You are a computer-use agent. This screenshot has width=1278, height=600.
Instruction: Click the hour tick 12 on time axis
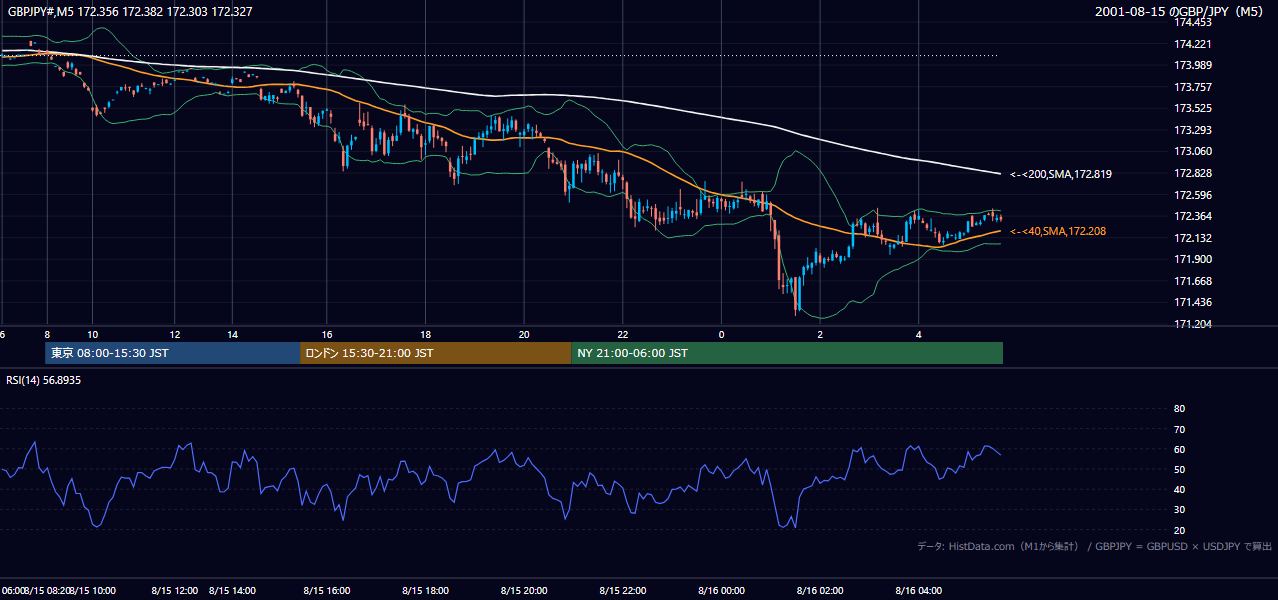click(175, 334)
